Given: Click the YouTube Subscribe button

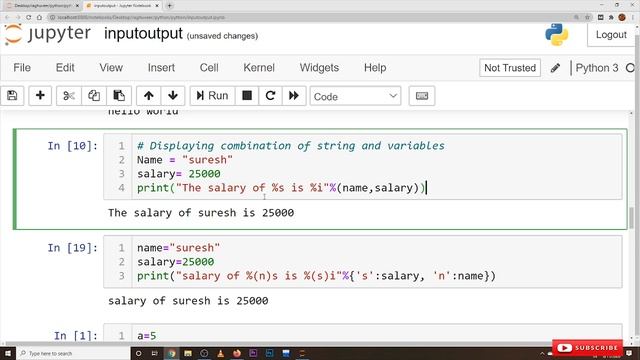Looking at the screenshot, I should tap(587, 348).
